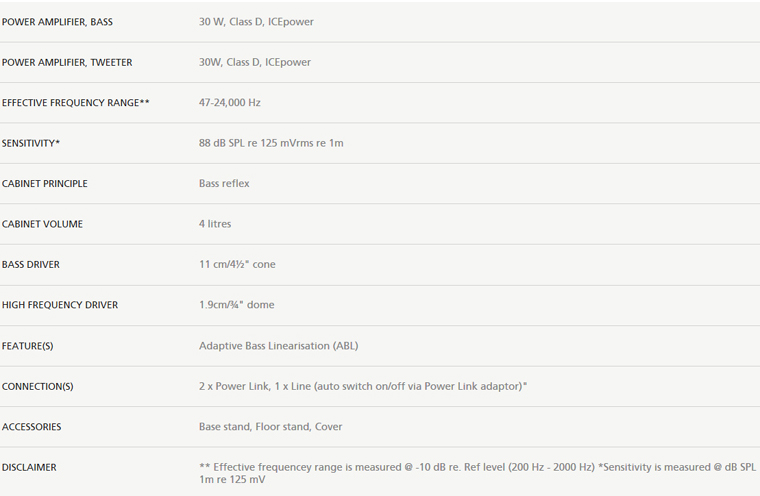Click the POWER AMPLIFIER, TWEETER label
Viewport: 760px width, 496px height.
67,63
